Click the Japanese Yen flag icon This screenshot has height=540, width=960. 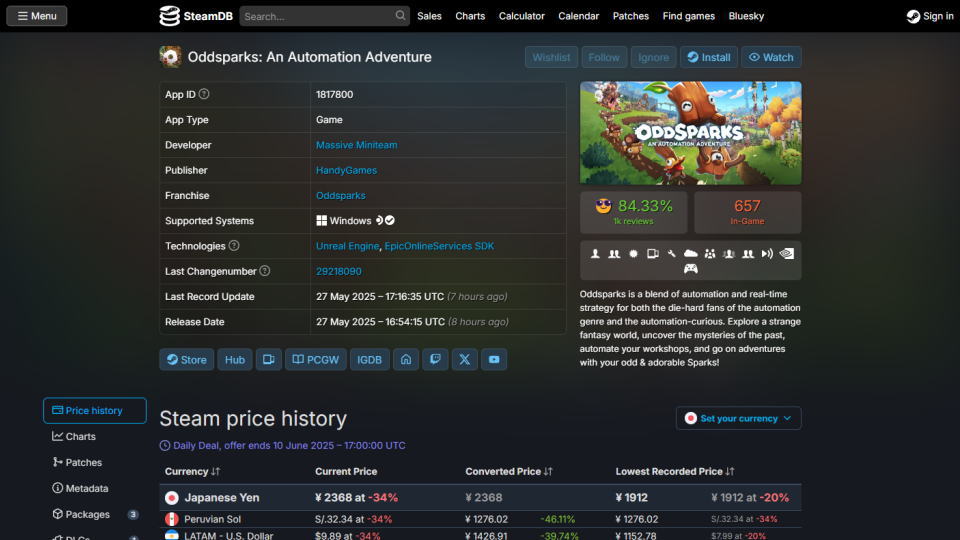(x=171, y=498)
